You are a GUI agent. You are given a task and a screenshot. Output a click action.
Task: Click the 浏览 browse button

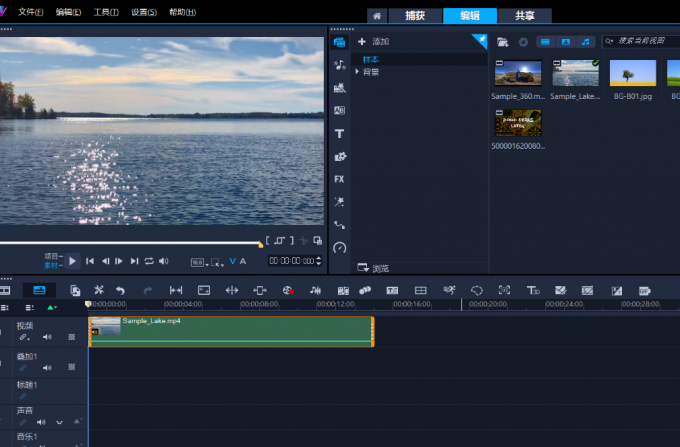[374, 268]
